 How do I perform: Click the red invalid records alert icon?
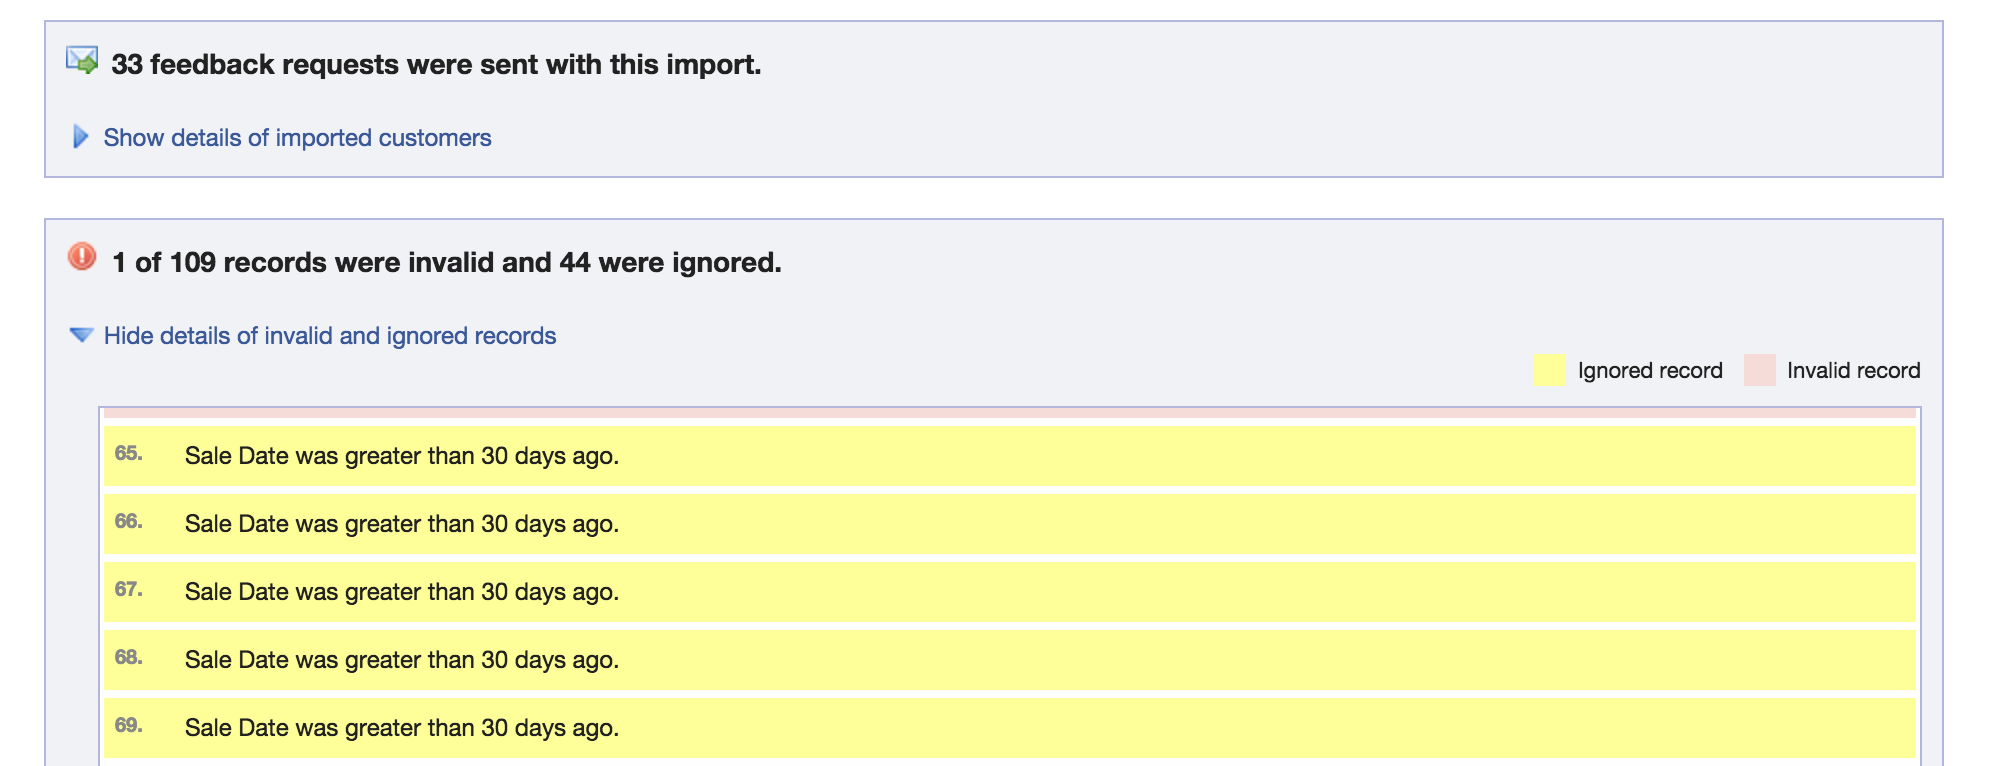82,257
